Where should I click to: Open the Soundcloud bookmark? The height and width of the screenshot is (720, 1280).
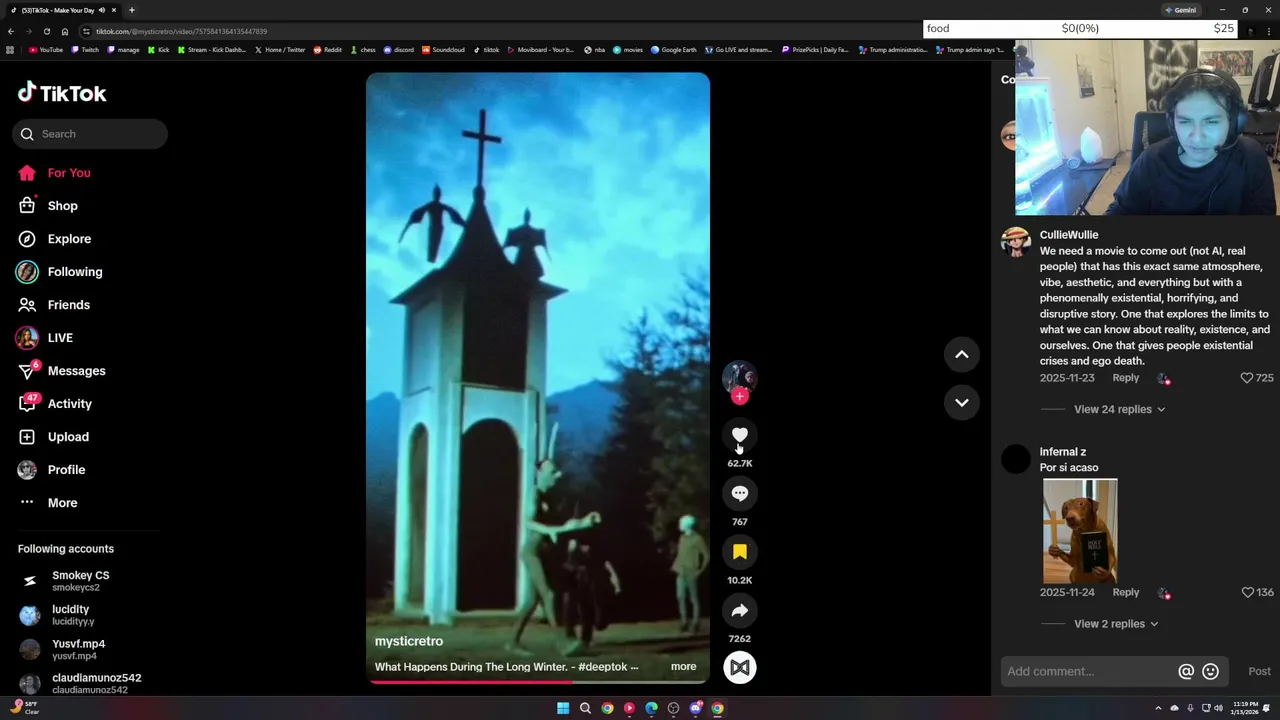tap(443, 50)
